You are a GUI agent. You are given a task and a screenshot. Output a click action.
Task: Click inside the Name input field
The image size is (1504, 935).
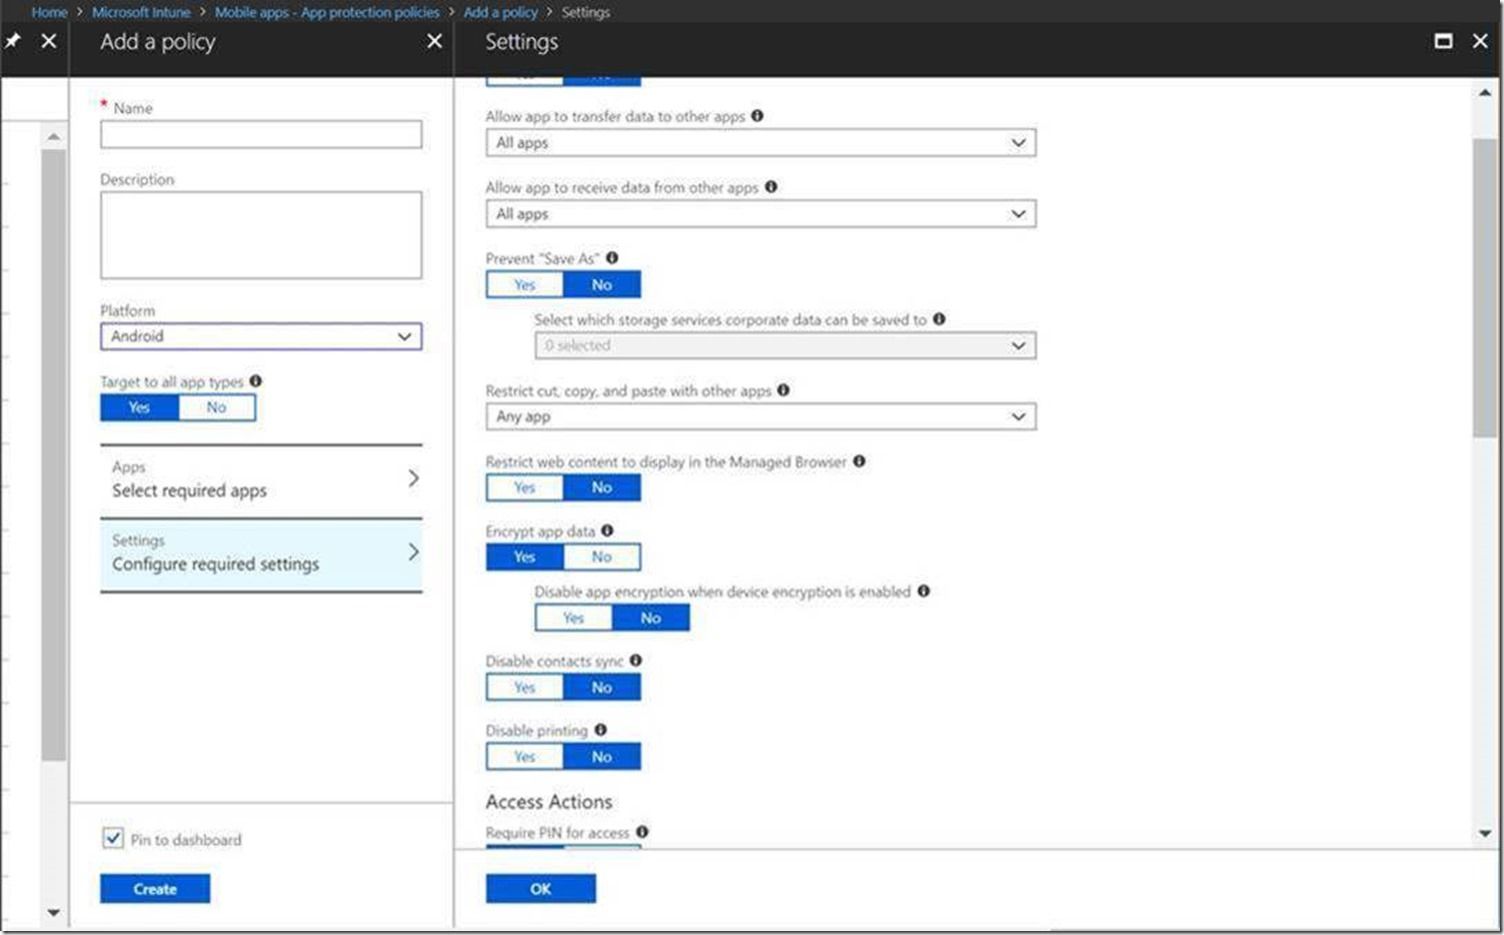[260, 133]
